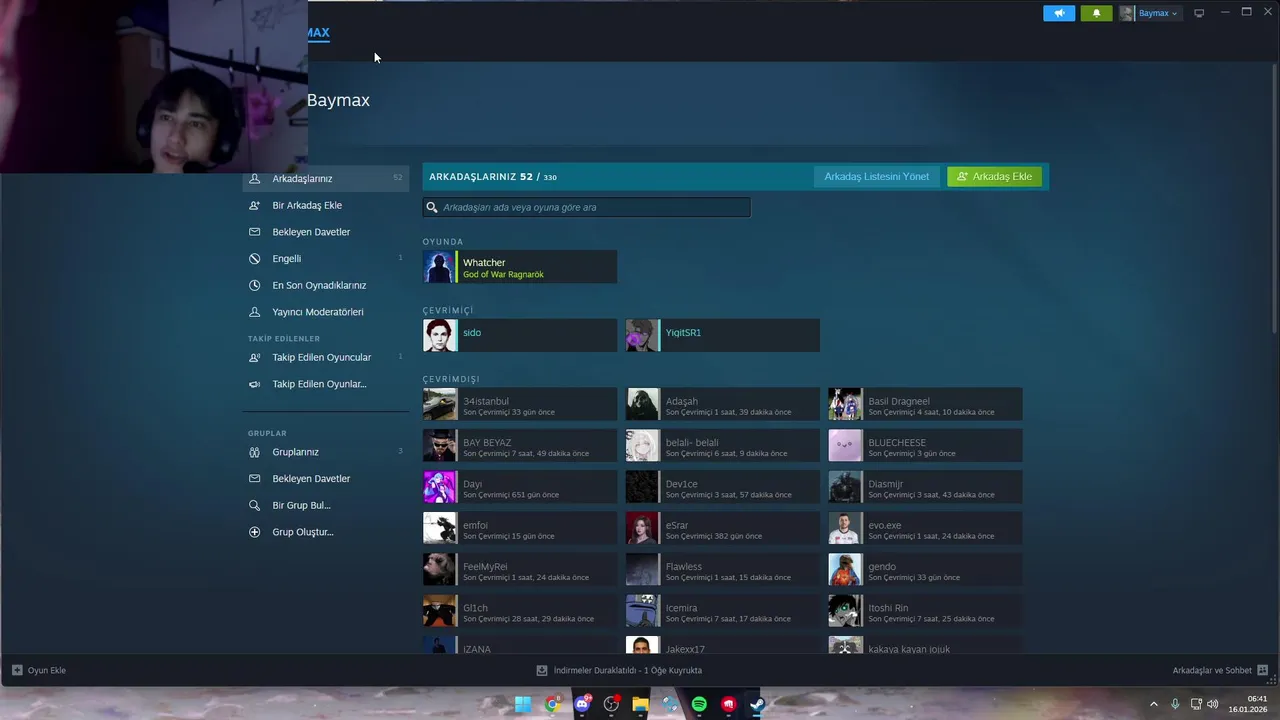1280x720 pixels.
Task: Open gendo friend avatar
Action: (x=845, y=569)
